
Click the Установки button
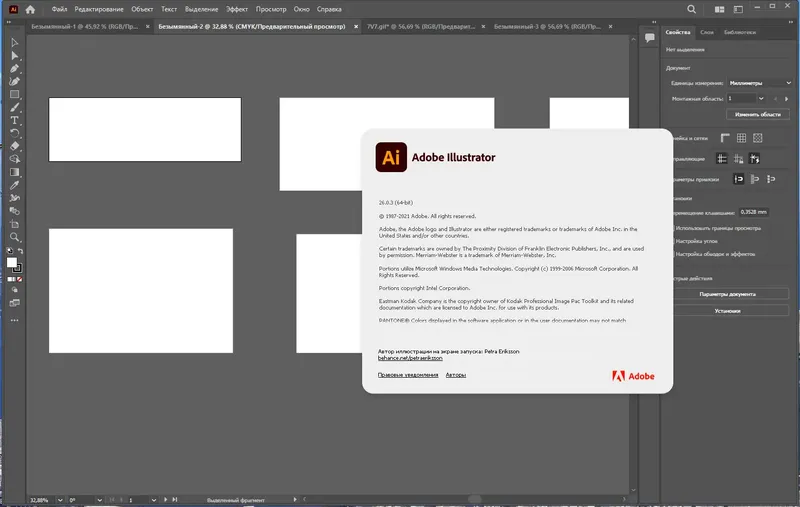pyautogui.click(x=728, y=311)
